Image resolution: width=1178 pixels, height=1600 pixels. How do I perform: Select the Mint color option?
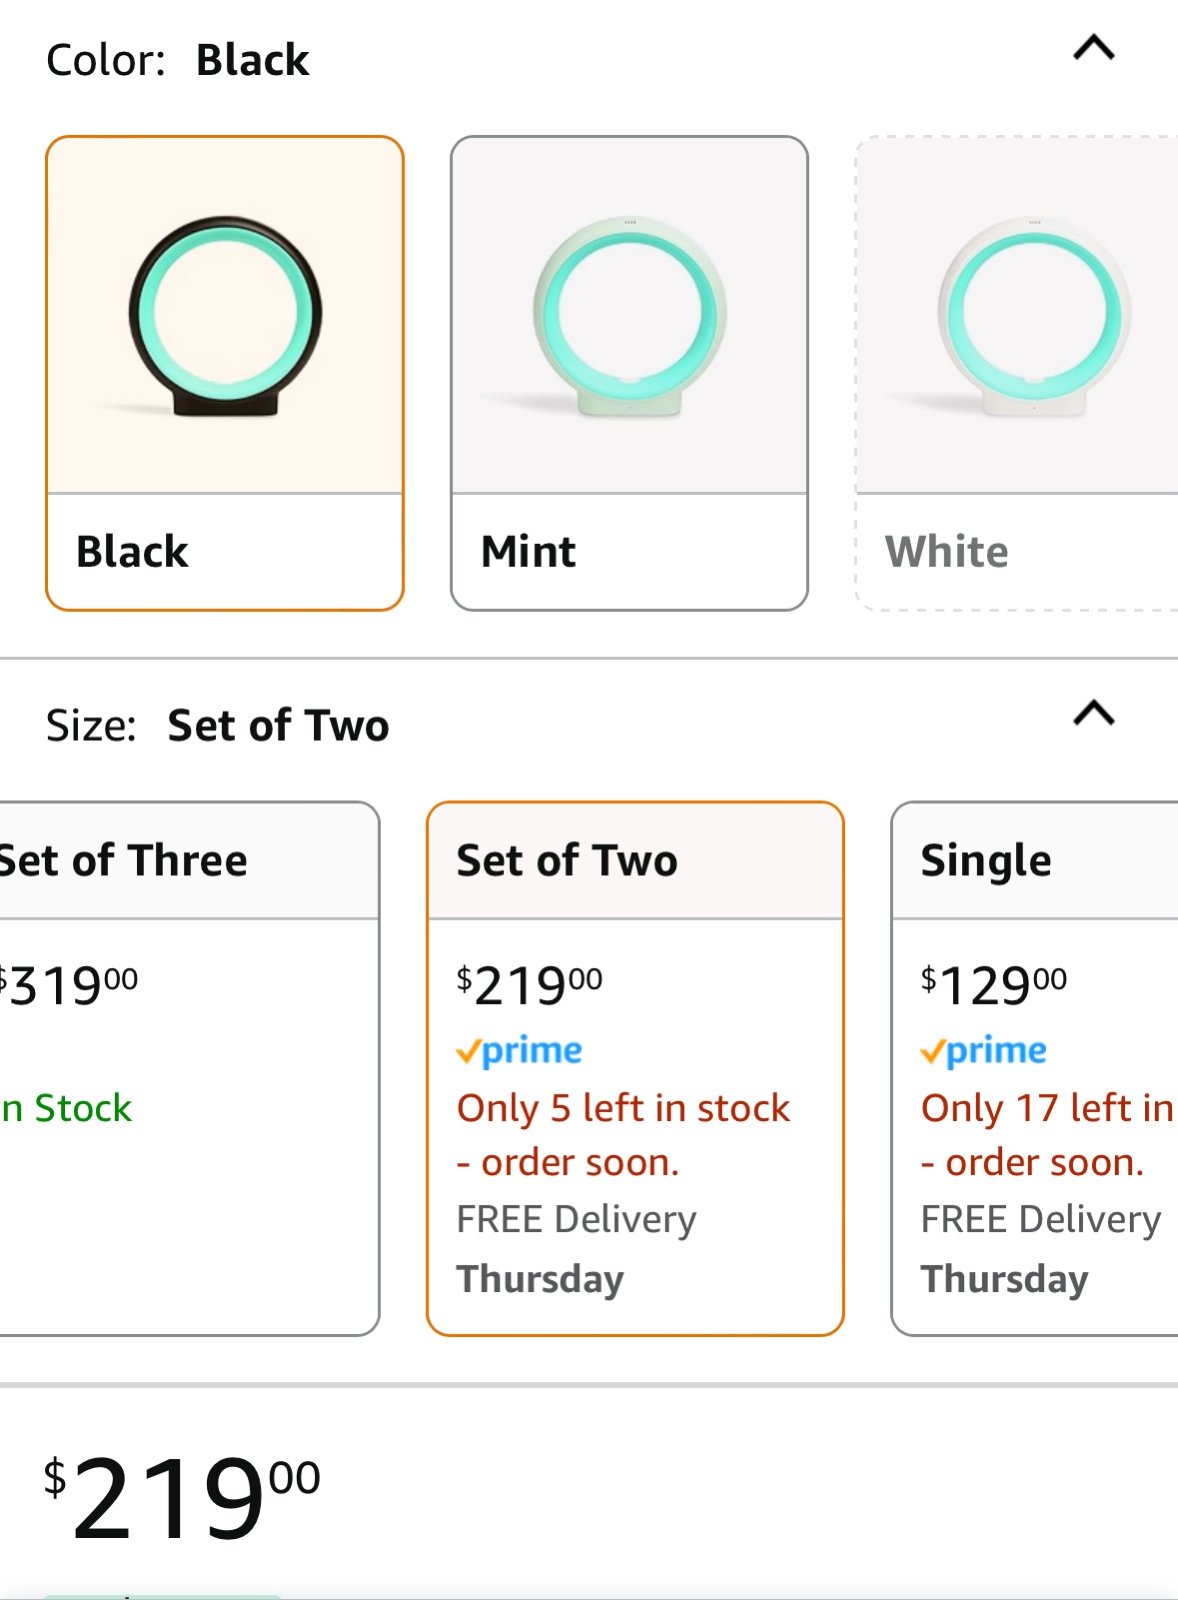(x=629, y=373)
